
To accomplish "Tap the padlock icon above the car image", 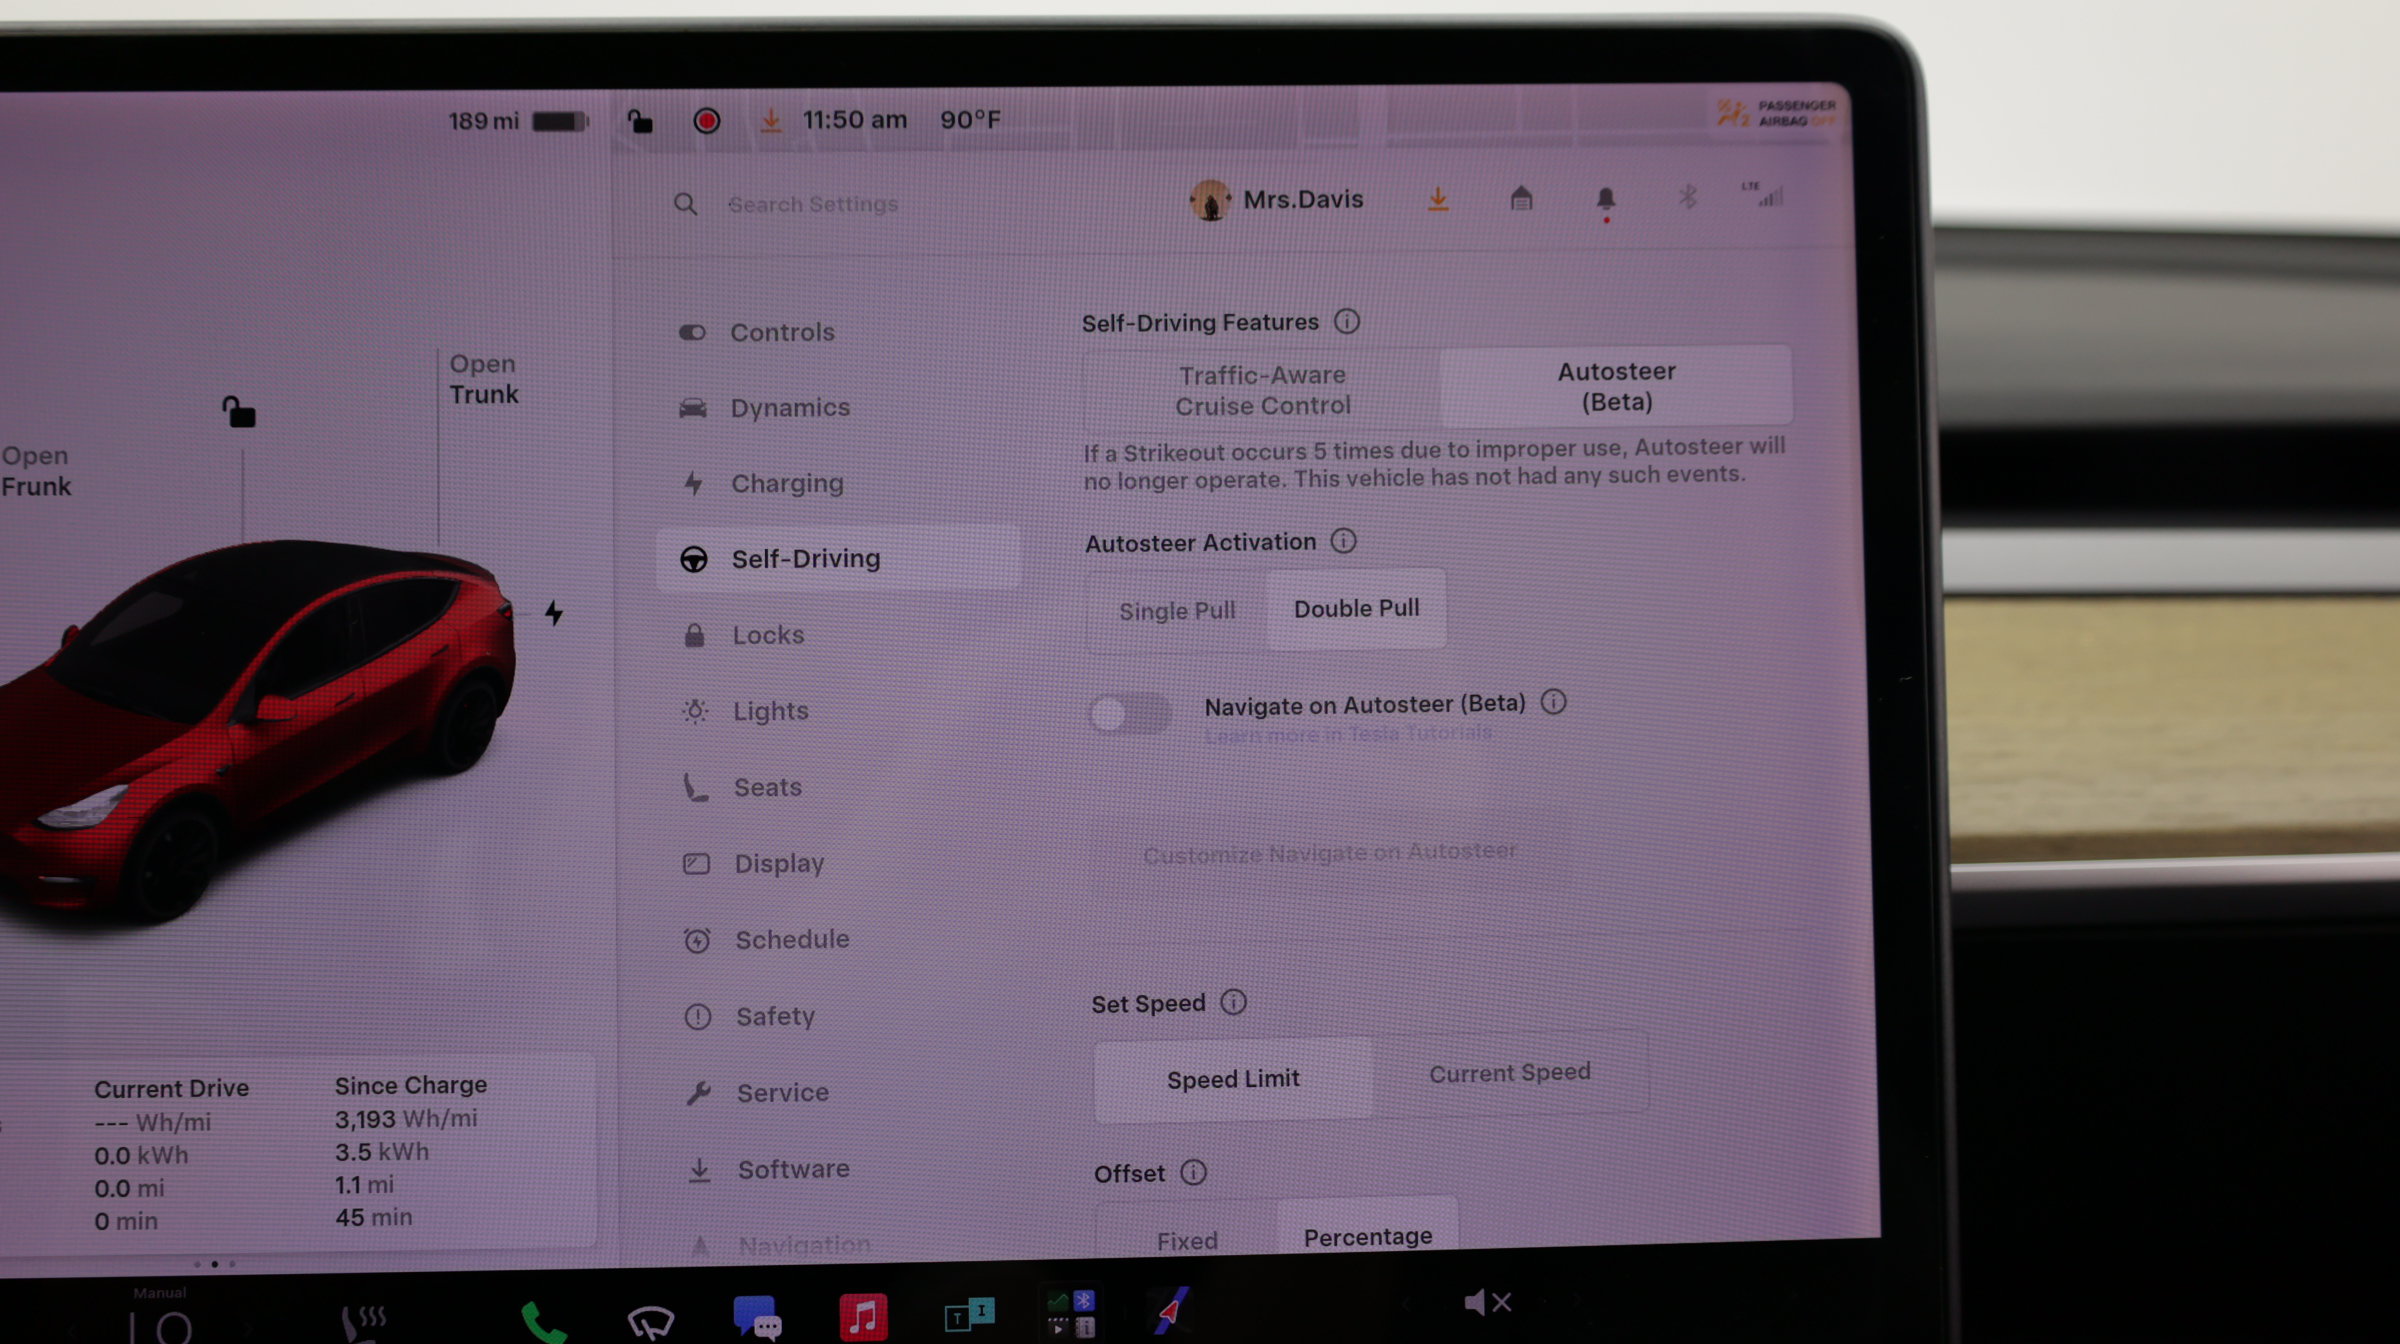I will 239,411.
